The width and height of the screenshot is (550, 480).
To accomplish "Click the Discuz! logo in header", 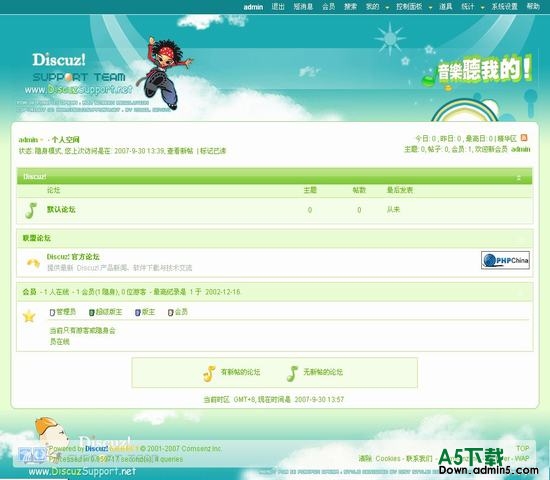I will click(x=59, y=60).
